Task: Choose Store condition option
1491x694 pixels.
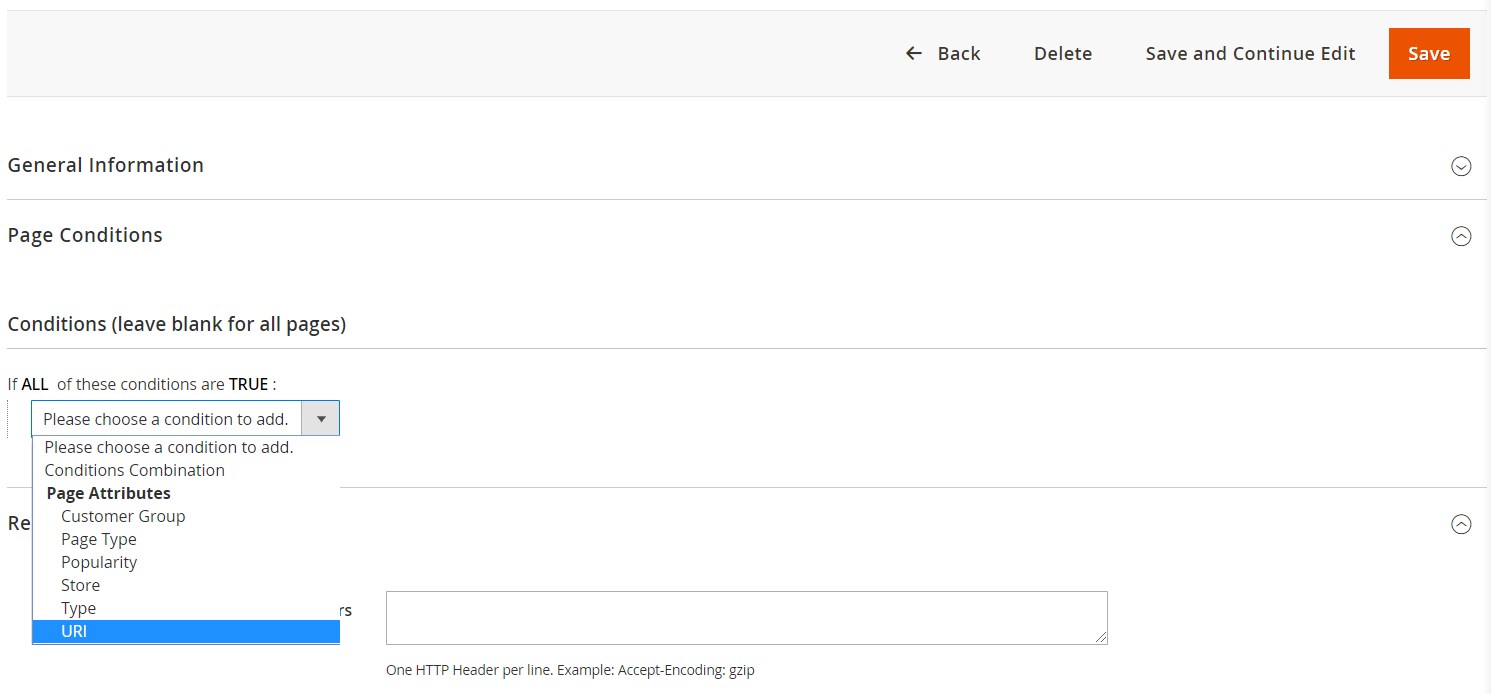Action: click(80, 585)
